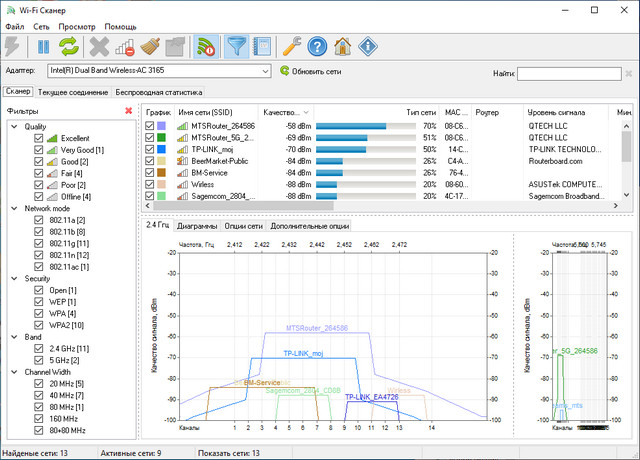This screenshot has width=640, height=460.
Task: Click the home icon in toolbar
Action: click(x=343, y=45)
